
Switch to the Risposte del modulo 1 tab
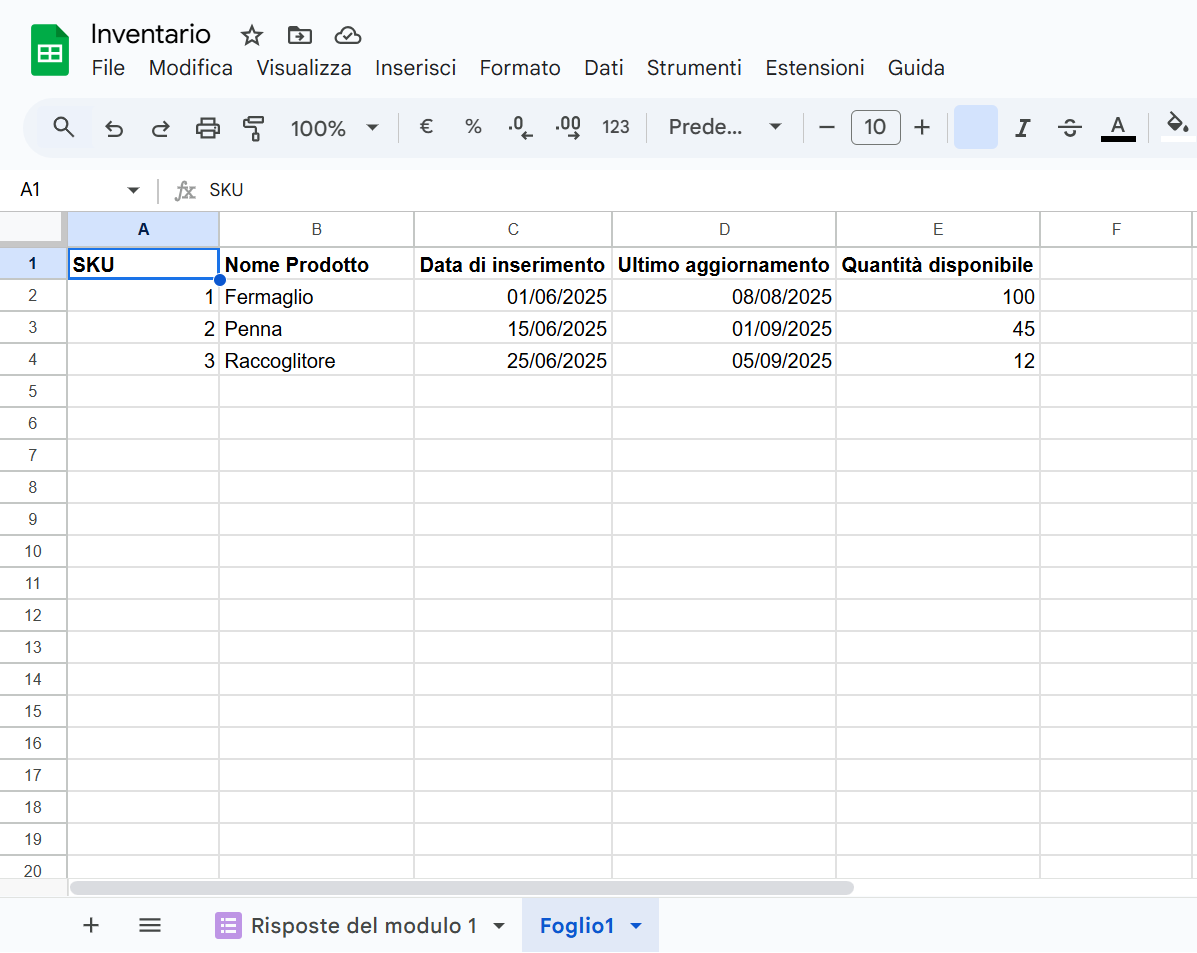[363, 925]
